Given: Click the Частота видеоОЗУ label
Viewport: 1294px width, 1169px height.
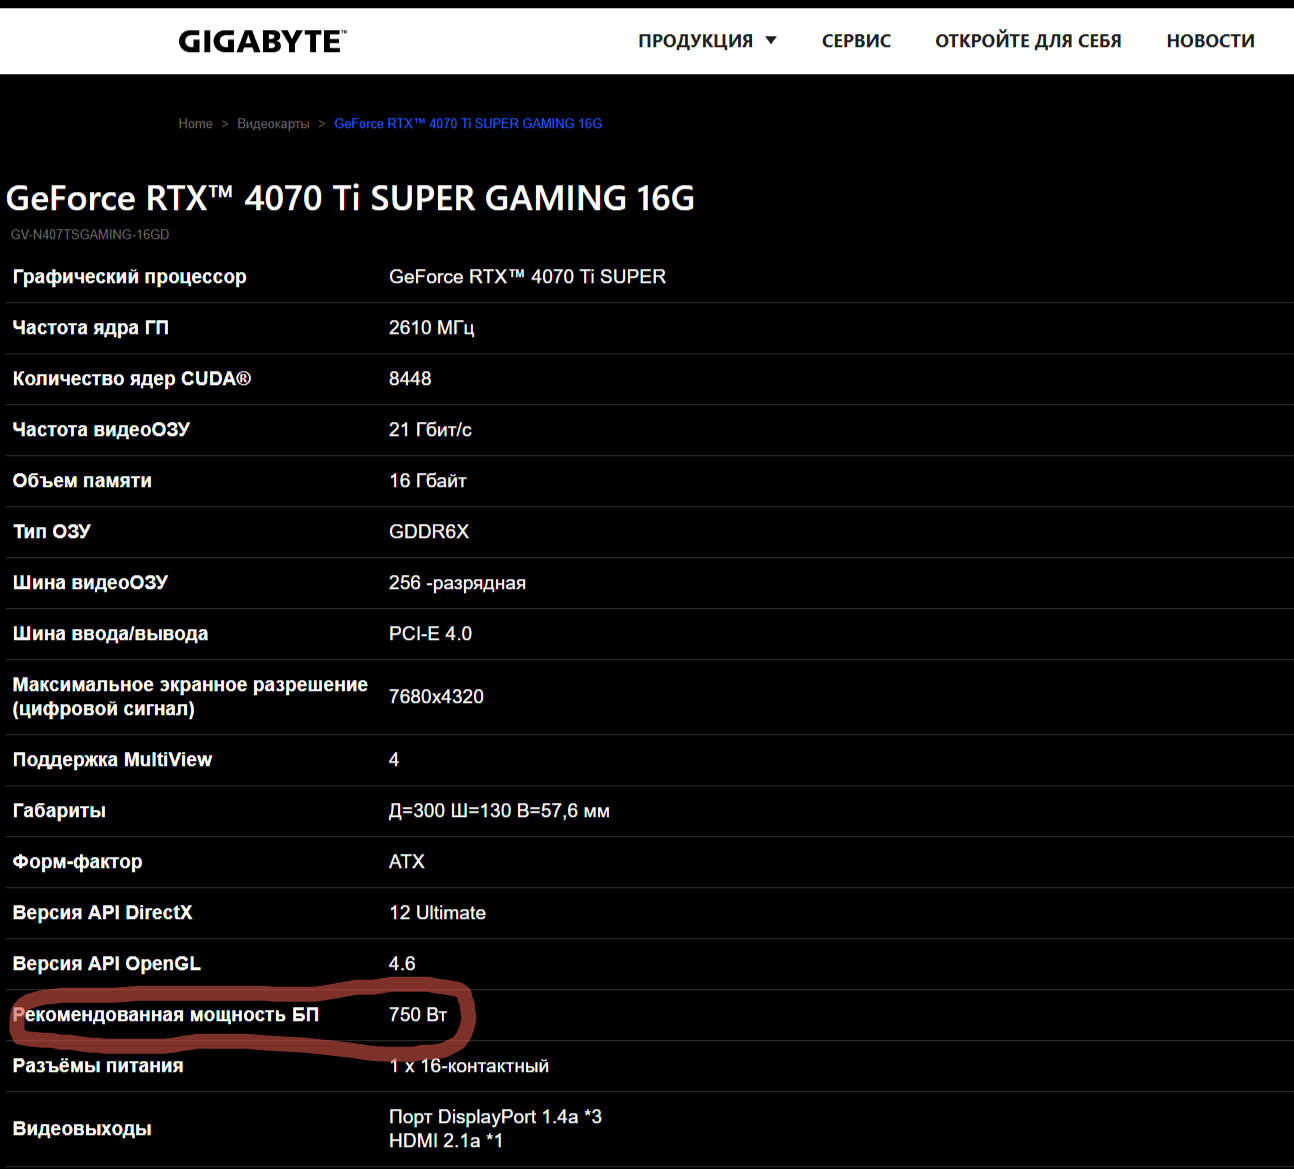Looking at the screenshot, I should (x=101, y=430).
